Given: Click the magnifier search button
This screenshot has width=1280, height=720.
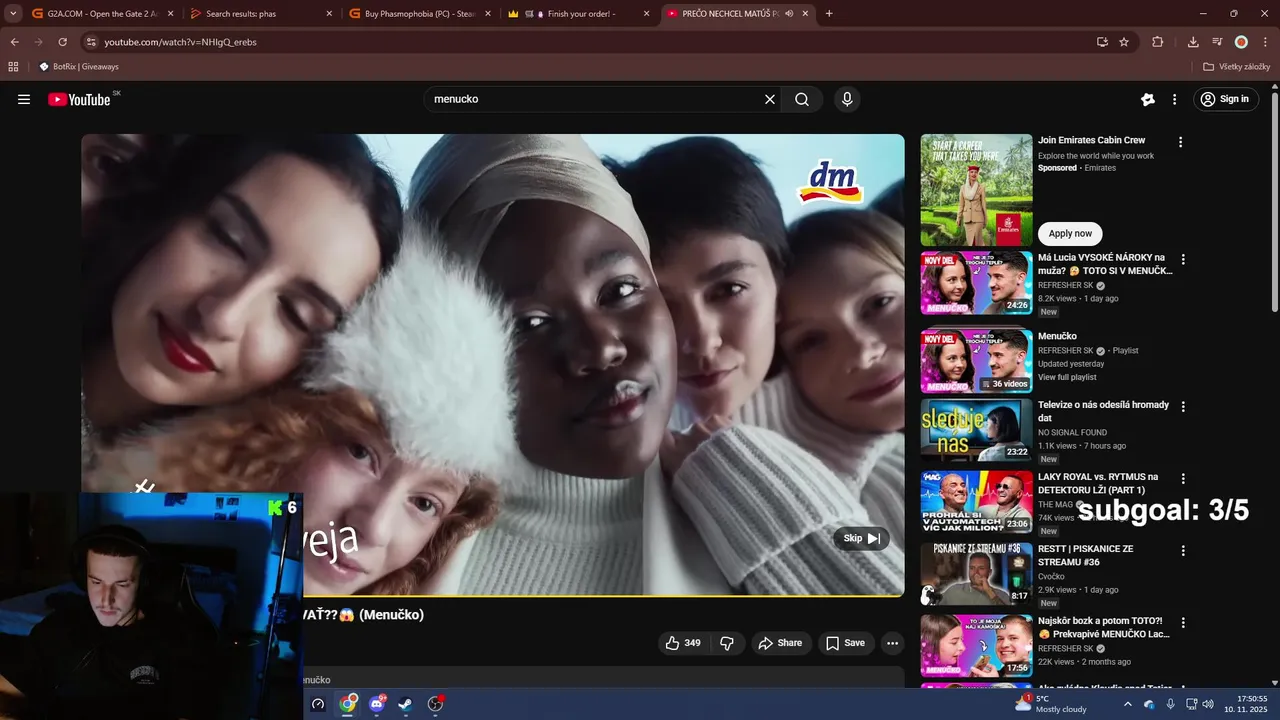Looking at the screenshot, I should (802, 99).
